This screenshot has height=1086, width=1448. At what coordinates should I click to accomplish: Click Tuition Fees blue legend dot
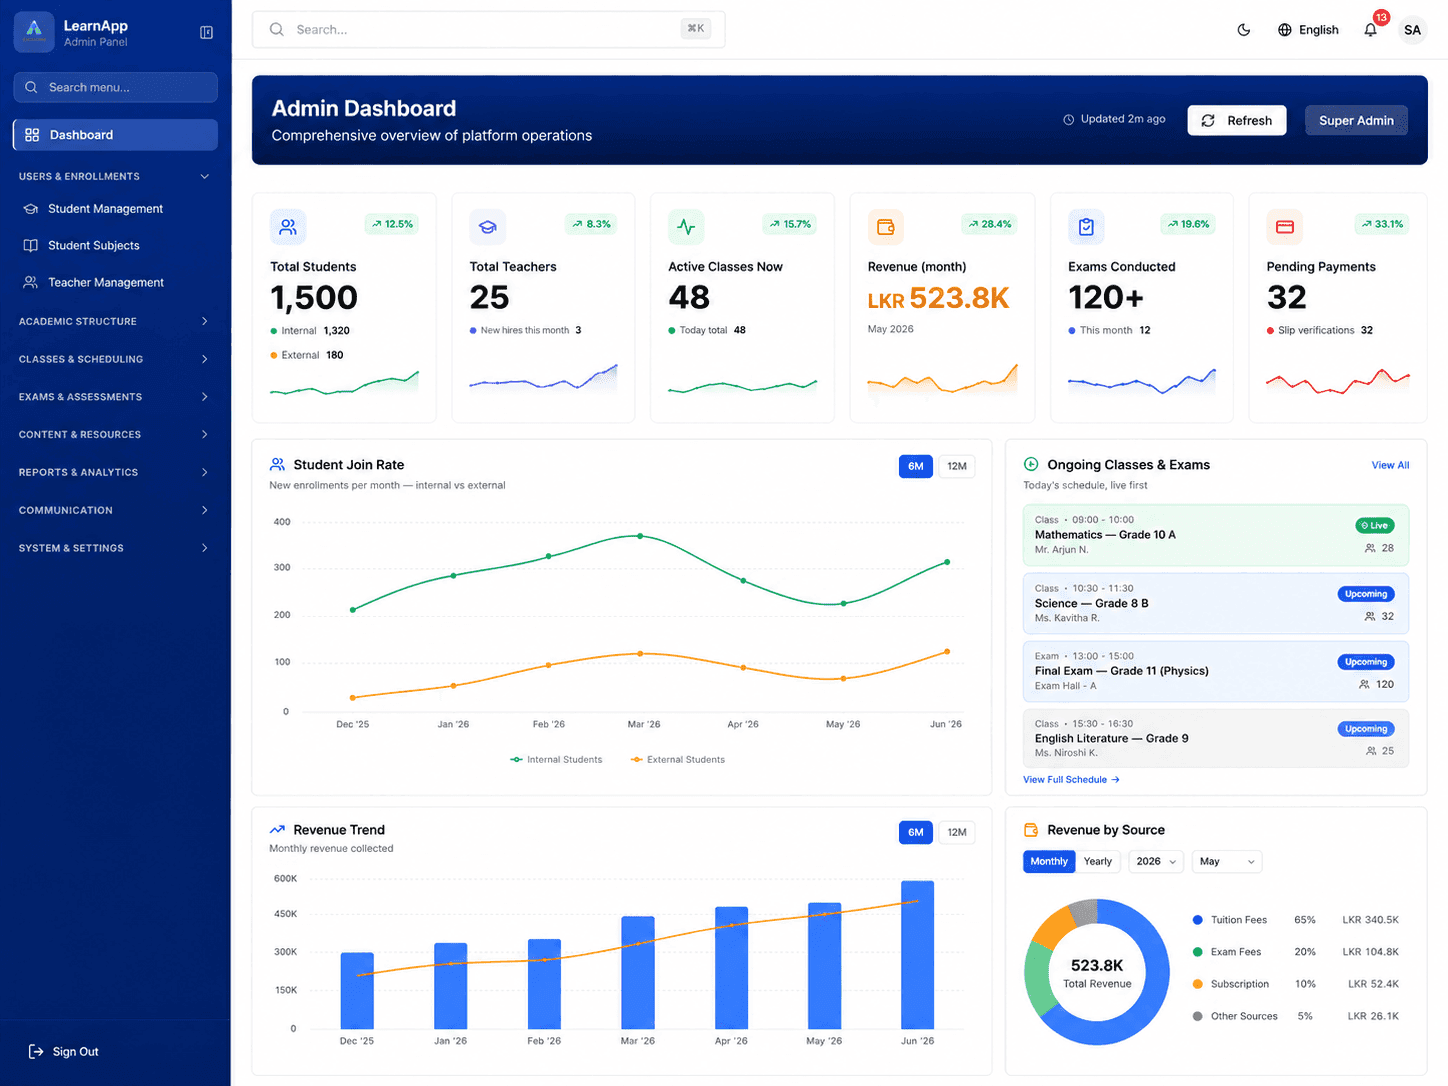(x=1198, y=920)
